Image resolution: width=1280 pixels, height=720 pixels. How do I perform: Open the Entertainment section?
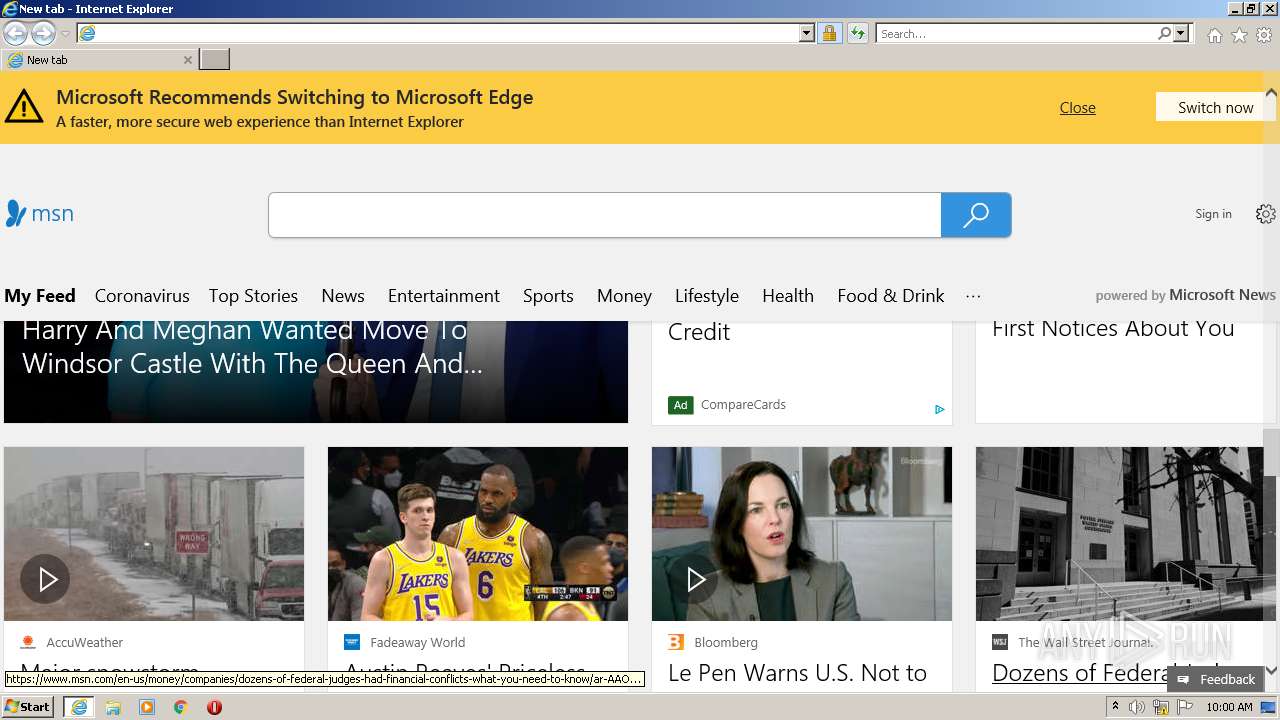tap(444, 296)
